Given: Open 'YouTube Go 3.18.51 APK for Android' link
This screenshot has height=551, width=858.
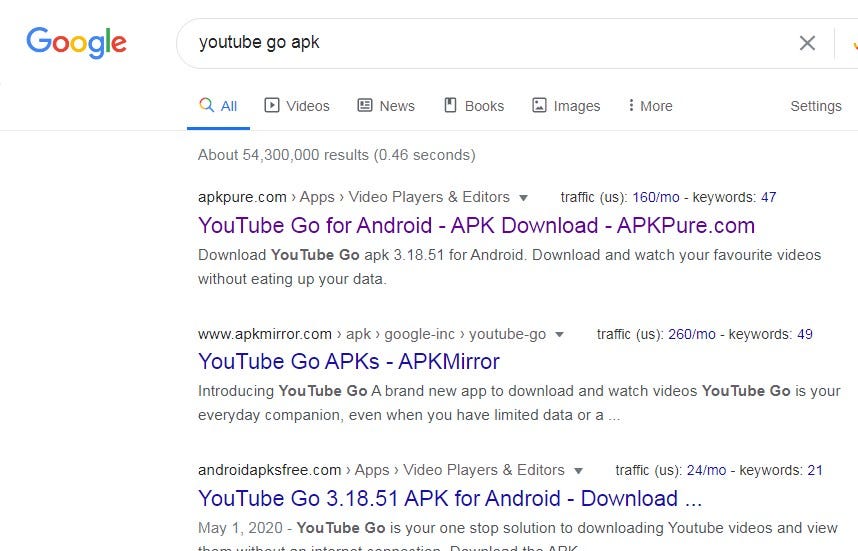Looking at the screenshot, I should 450,498.
